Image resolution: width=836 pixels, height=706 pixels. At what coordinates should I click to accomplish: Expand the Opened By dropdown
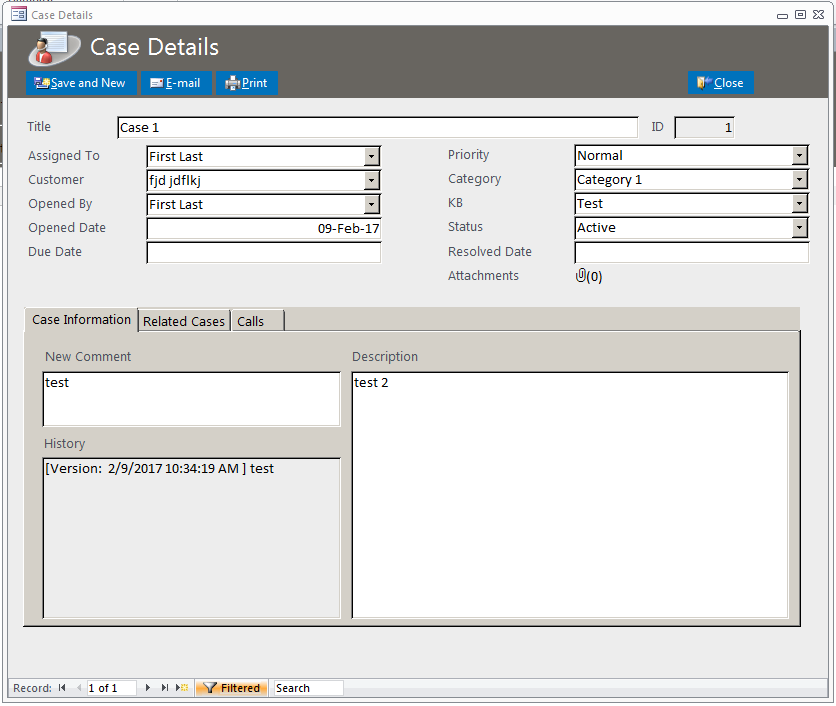372,205
